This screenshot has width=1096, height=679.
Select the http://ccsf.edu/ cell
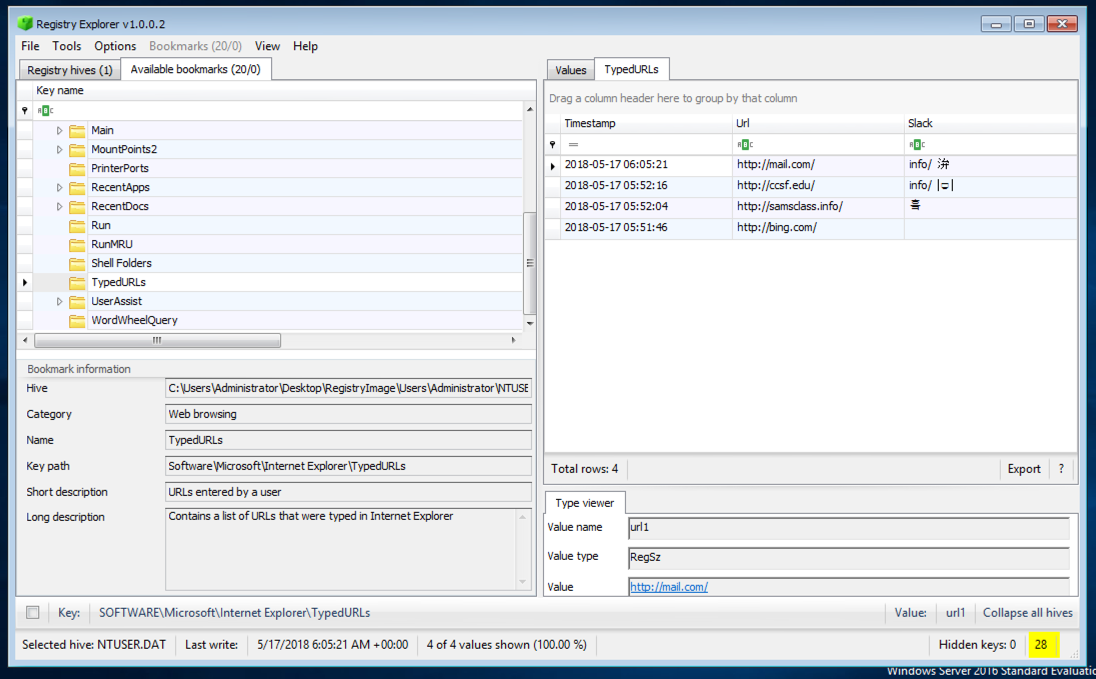coord(818,186)
